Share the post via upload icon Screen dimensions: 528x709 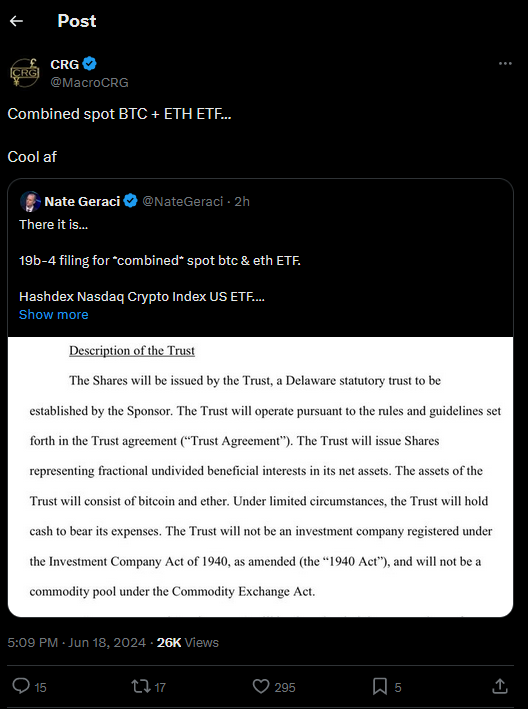point(499,686)
